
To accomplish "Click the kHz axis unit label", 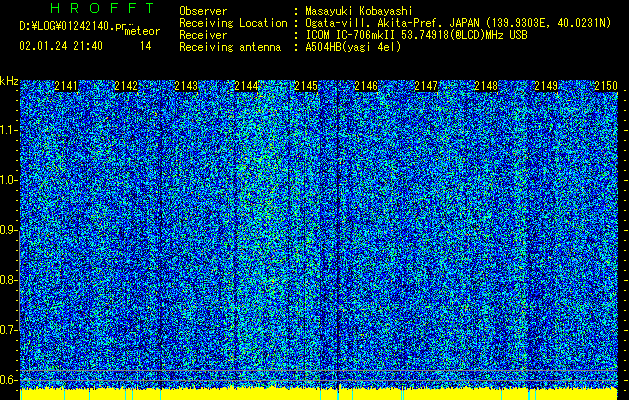I will coord(9,81).
